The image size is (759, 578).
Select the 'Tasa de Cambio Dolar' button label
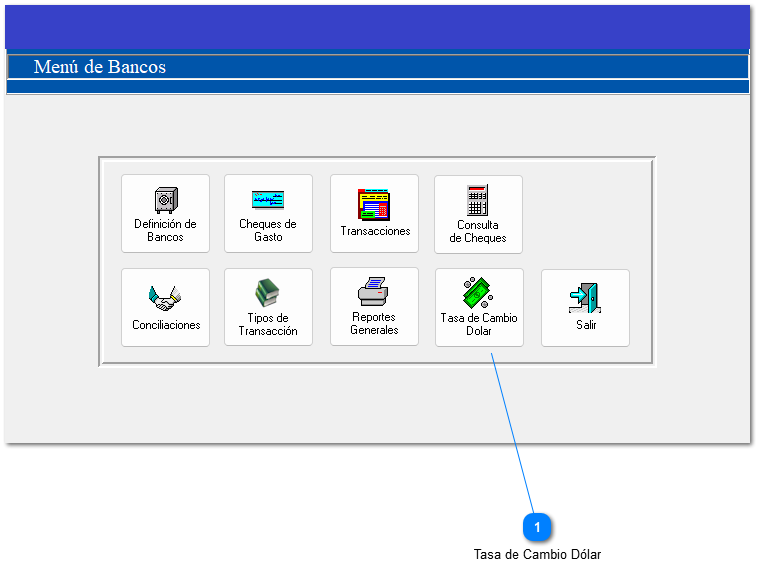tap(479, 325)
